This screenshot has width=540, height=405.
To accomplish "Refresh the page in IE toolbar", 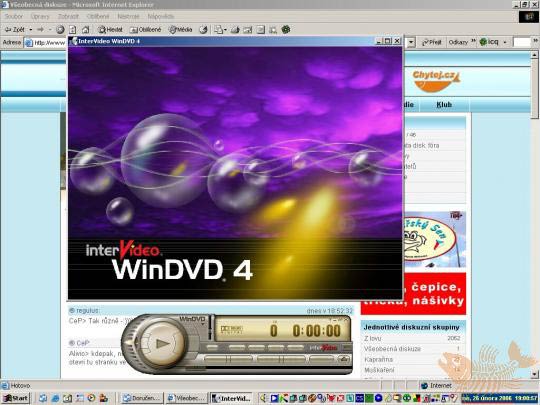I will (x=73, y=30).
